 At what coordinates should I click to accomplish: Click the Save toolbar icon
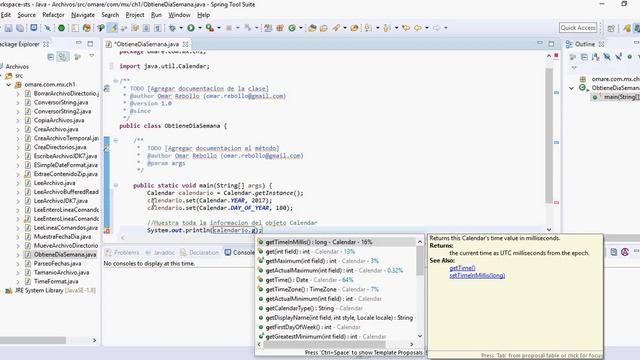click(x=8, y=28)
